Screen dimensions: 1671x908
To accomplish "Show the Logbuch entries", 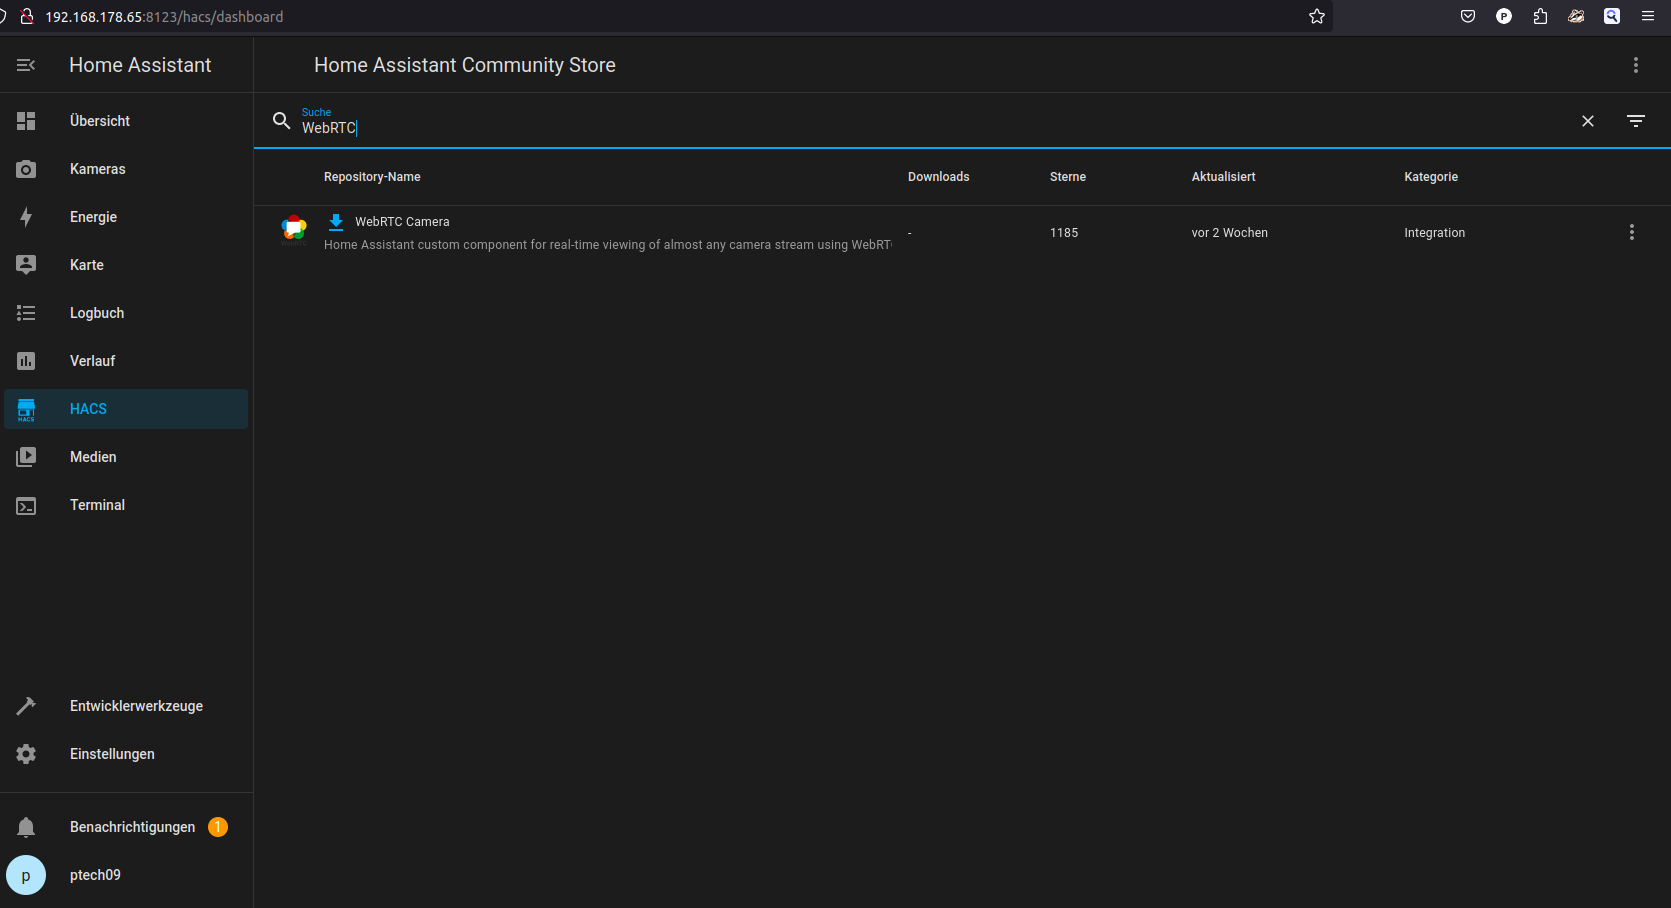I will [x=97, y=313].
